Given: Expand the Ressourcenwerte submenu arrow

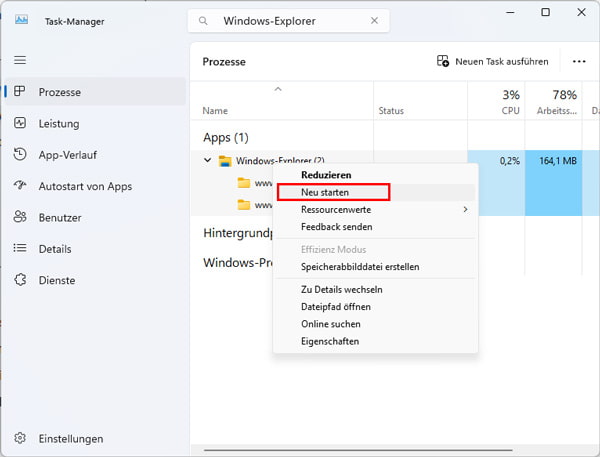Looking at the screenshot, I should (x=465, y=209).
